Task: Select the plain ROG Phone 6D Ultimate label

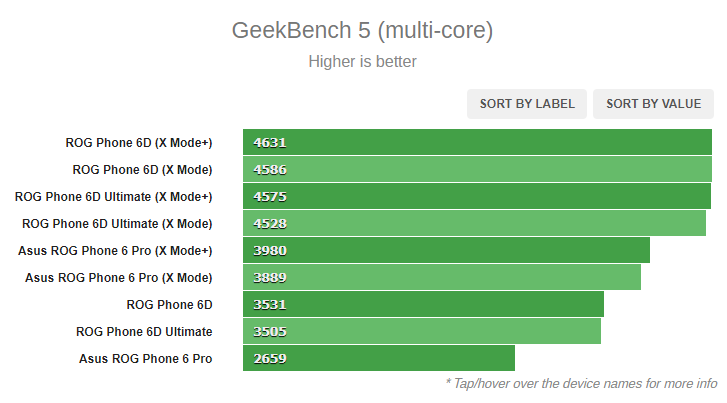Action: pos(144,332)
